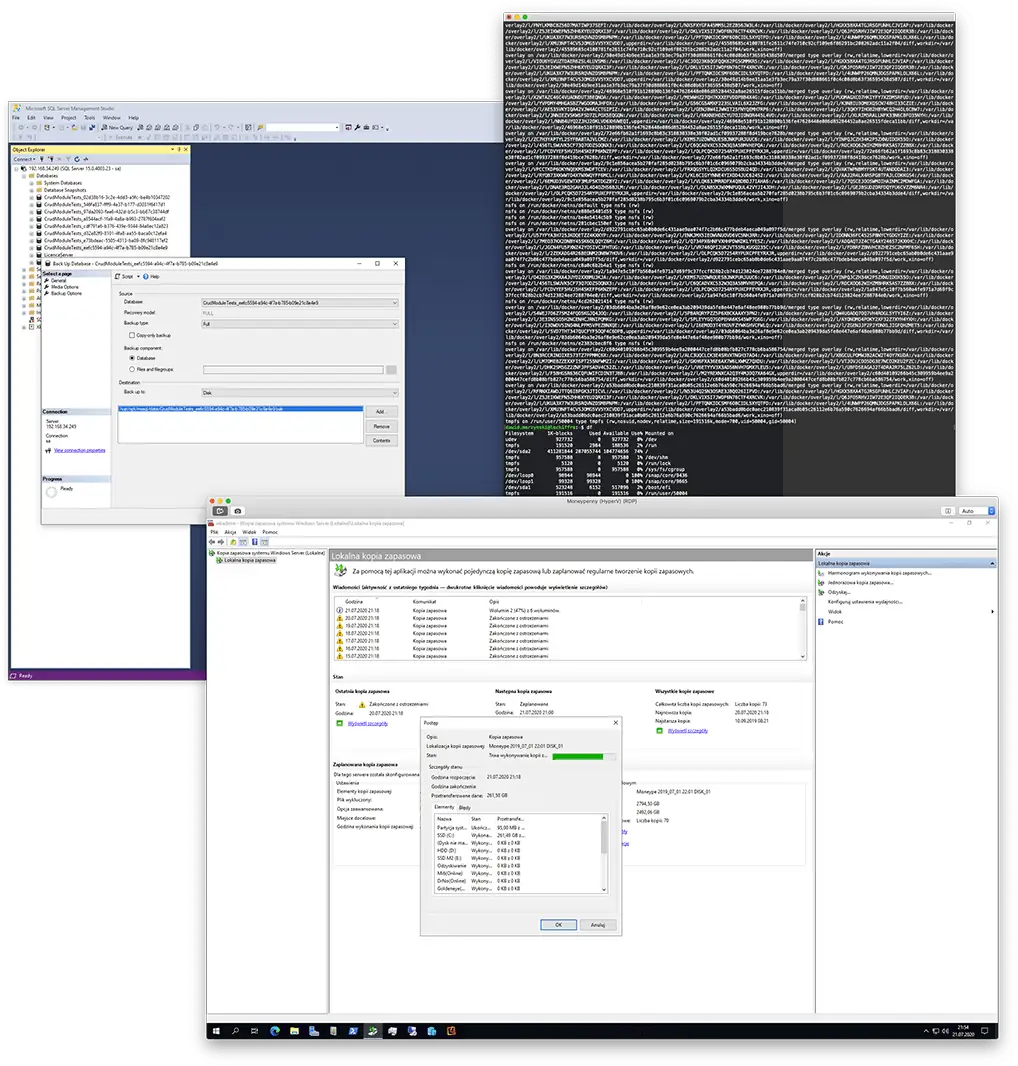Image resolution: width=1018 pixels, height=1066 pixels.
Task: Open the Back up to dropdown
Action: tap(300, 393)
